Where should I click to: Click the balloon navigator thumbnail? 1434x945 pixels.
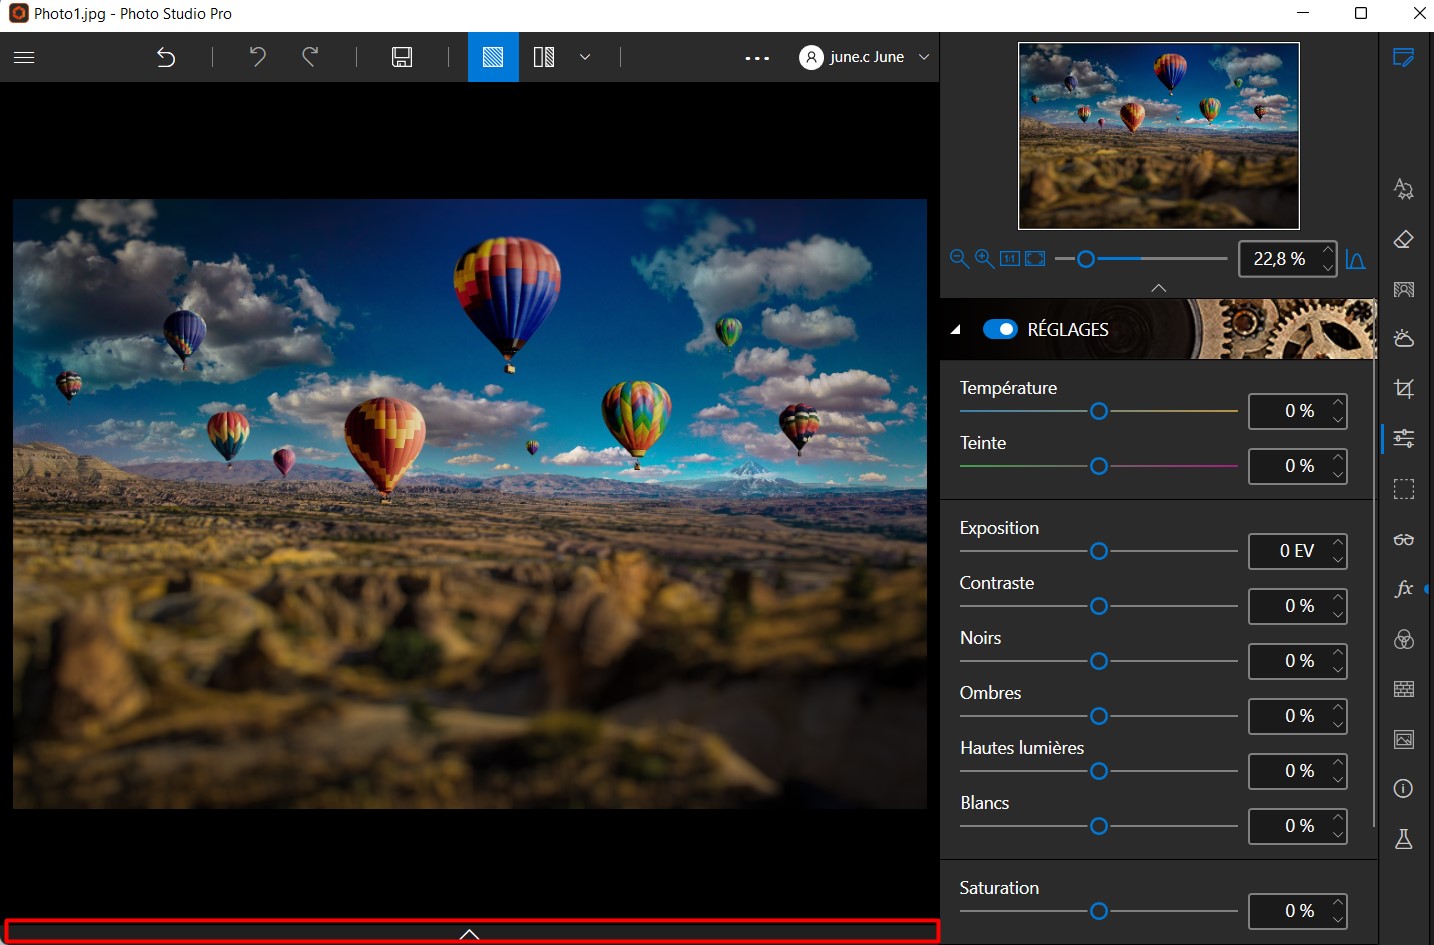point(1159,136)
